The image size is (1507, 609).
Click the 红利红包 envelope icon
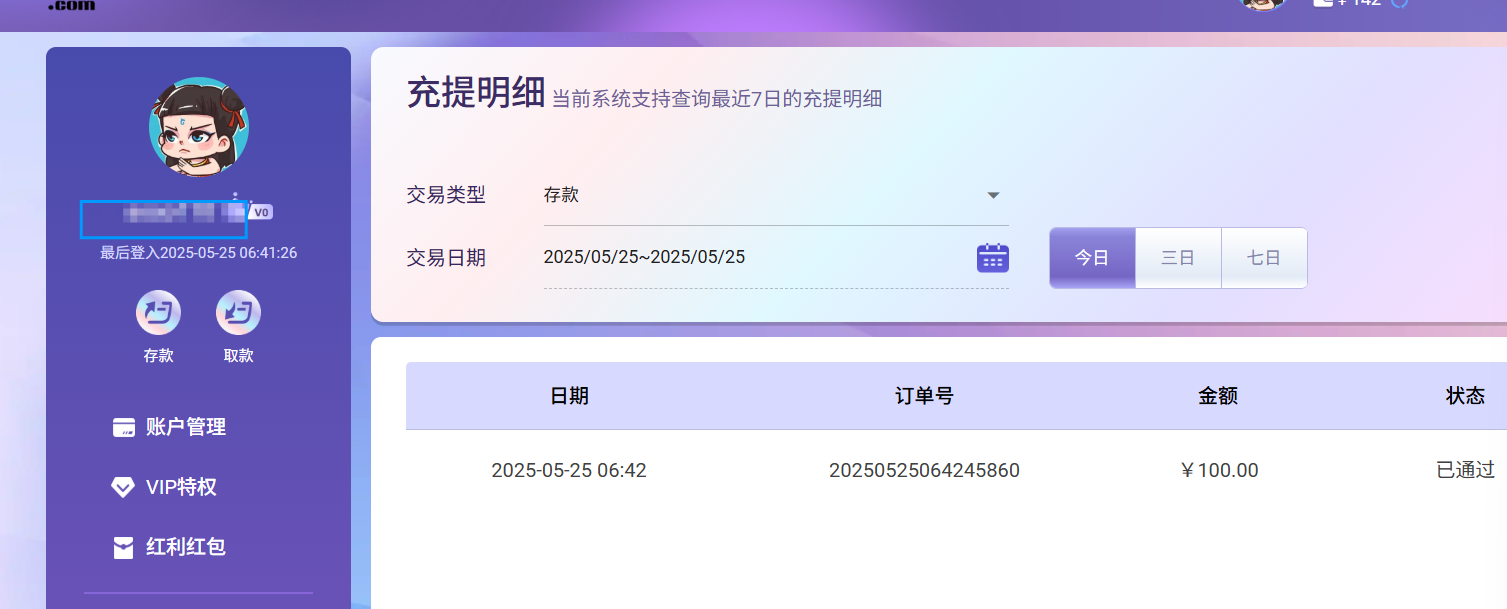(124, 548)
